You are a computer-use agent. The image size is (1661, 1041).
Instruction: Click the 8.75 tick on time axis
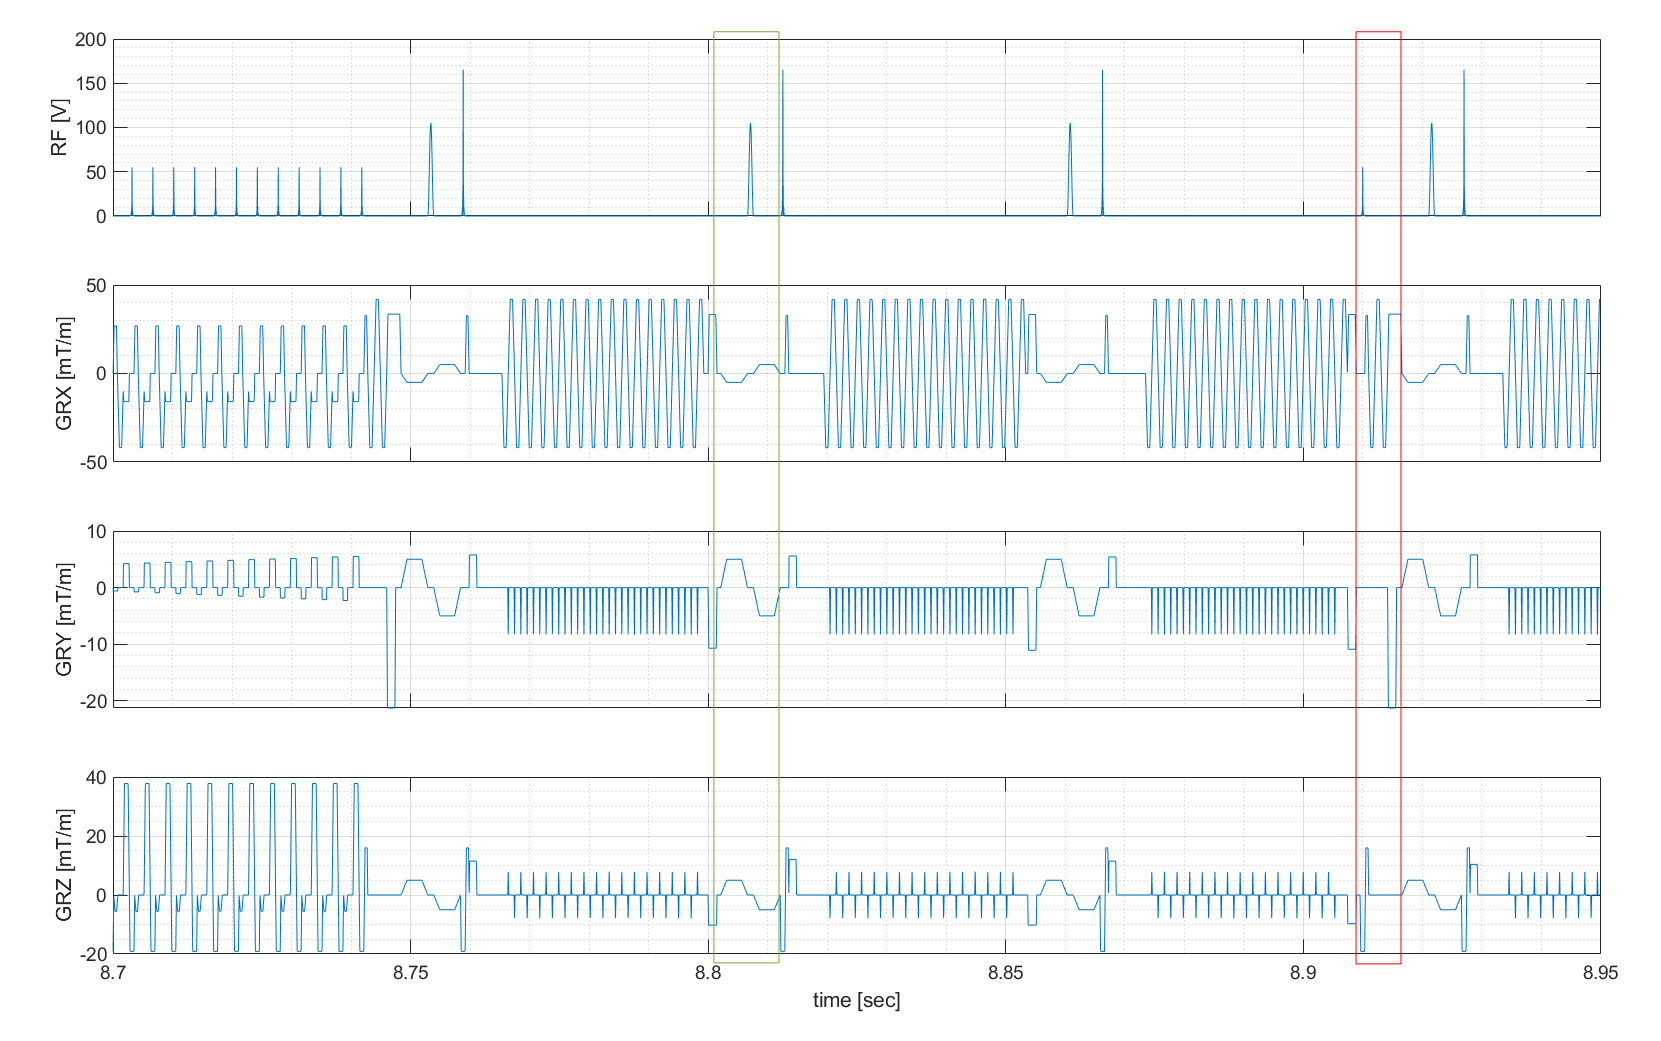click(x=410, y=973)
